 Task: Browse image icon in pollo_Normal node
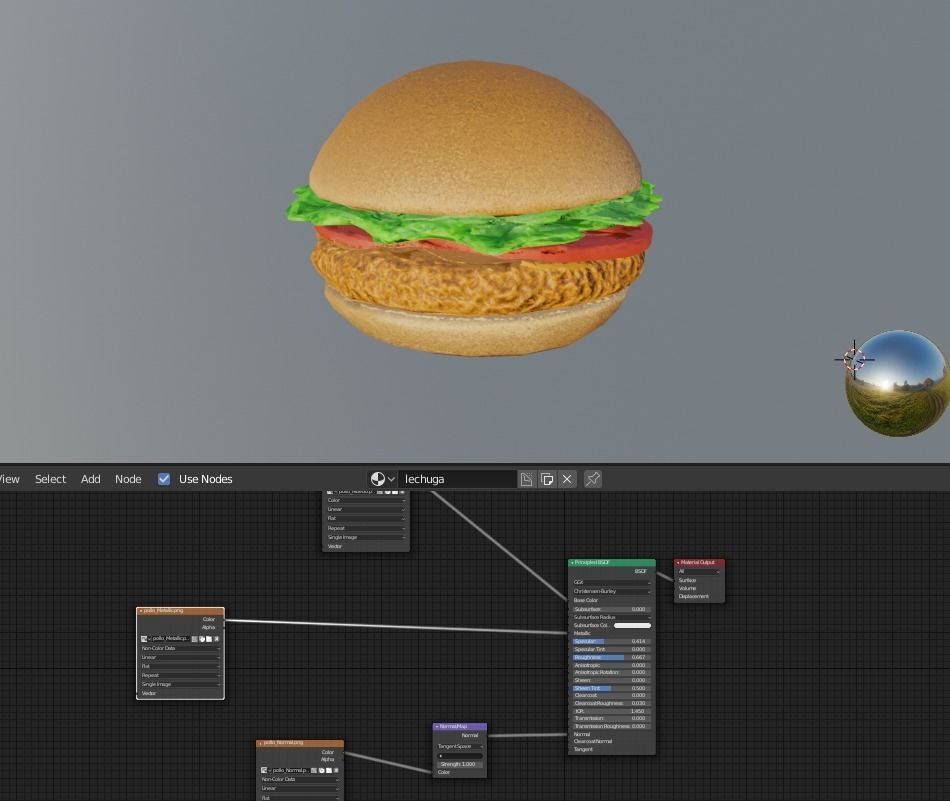click(265, 771)
